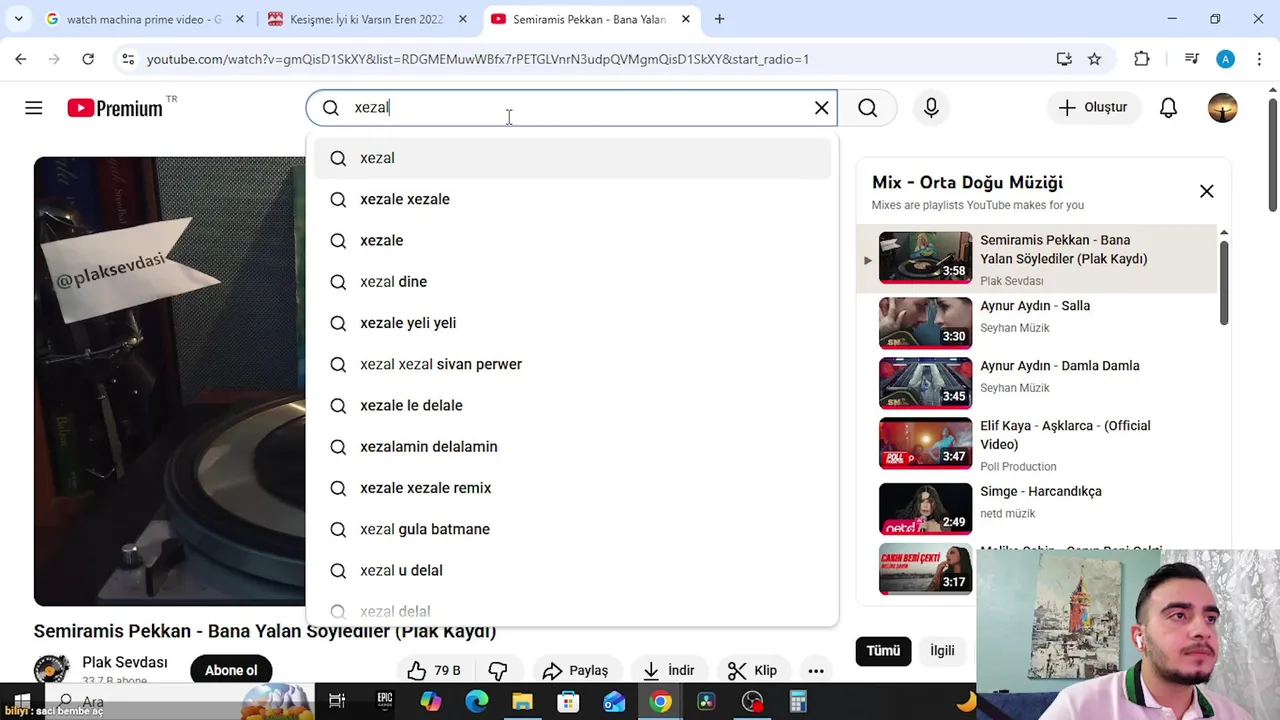Click the install app icon in address bar
The width and height of the screenshot is (1280, 720).
(x=1064, y=59)
